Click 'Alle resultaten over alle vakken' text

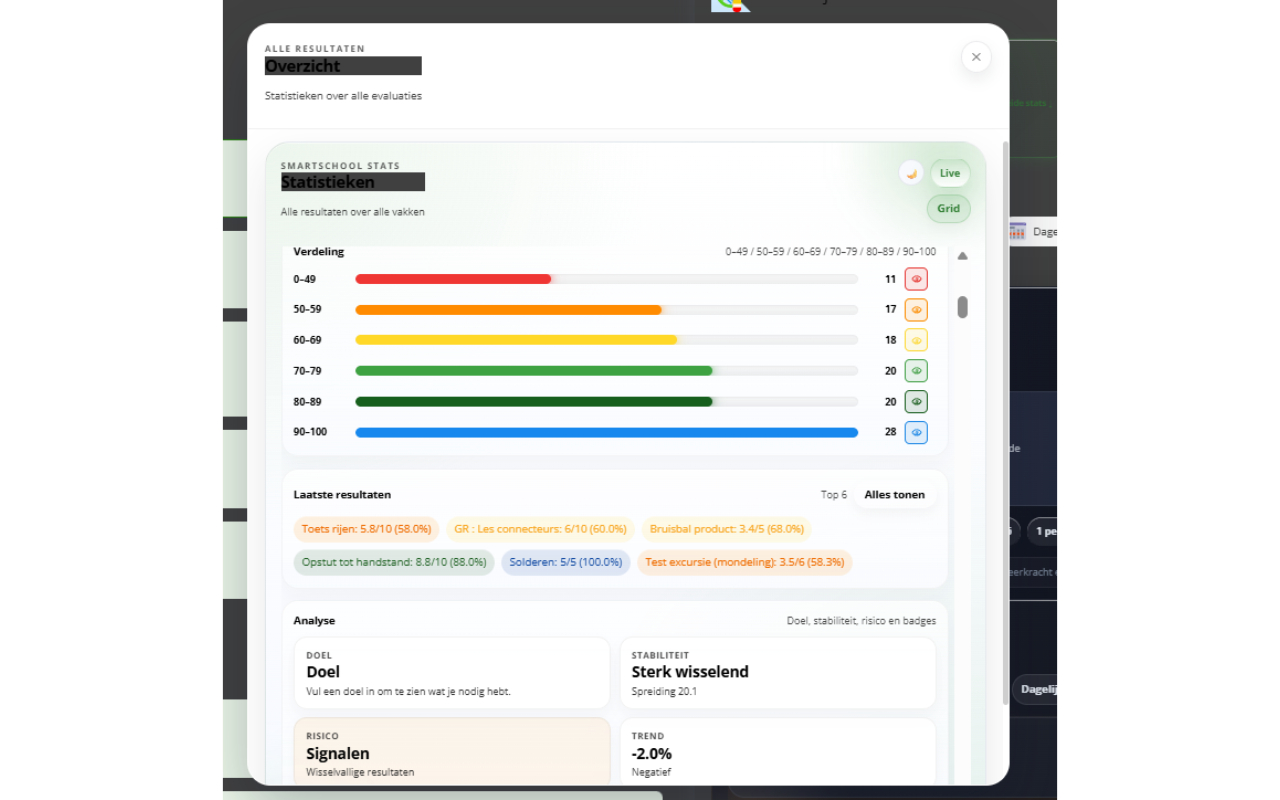tap(353, 212)
